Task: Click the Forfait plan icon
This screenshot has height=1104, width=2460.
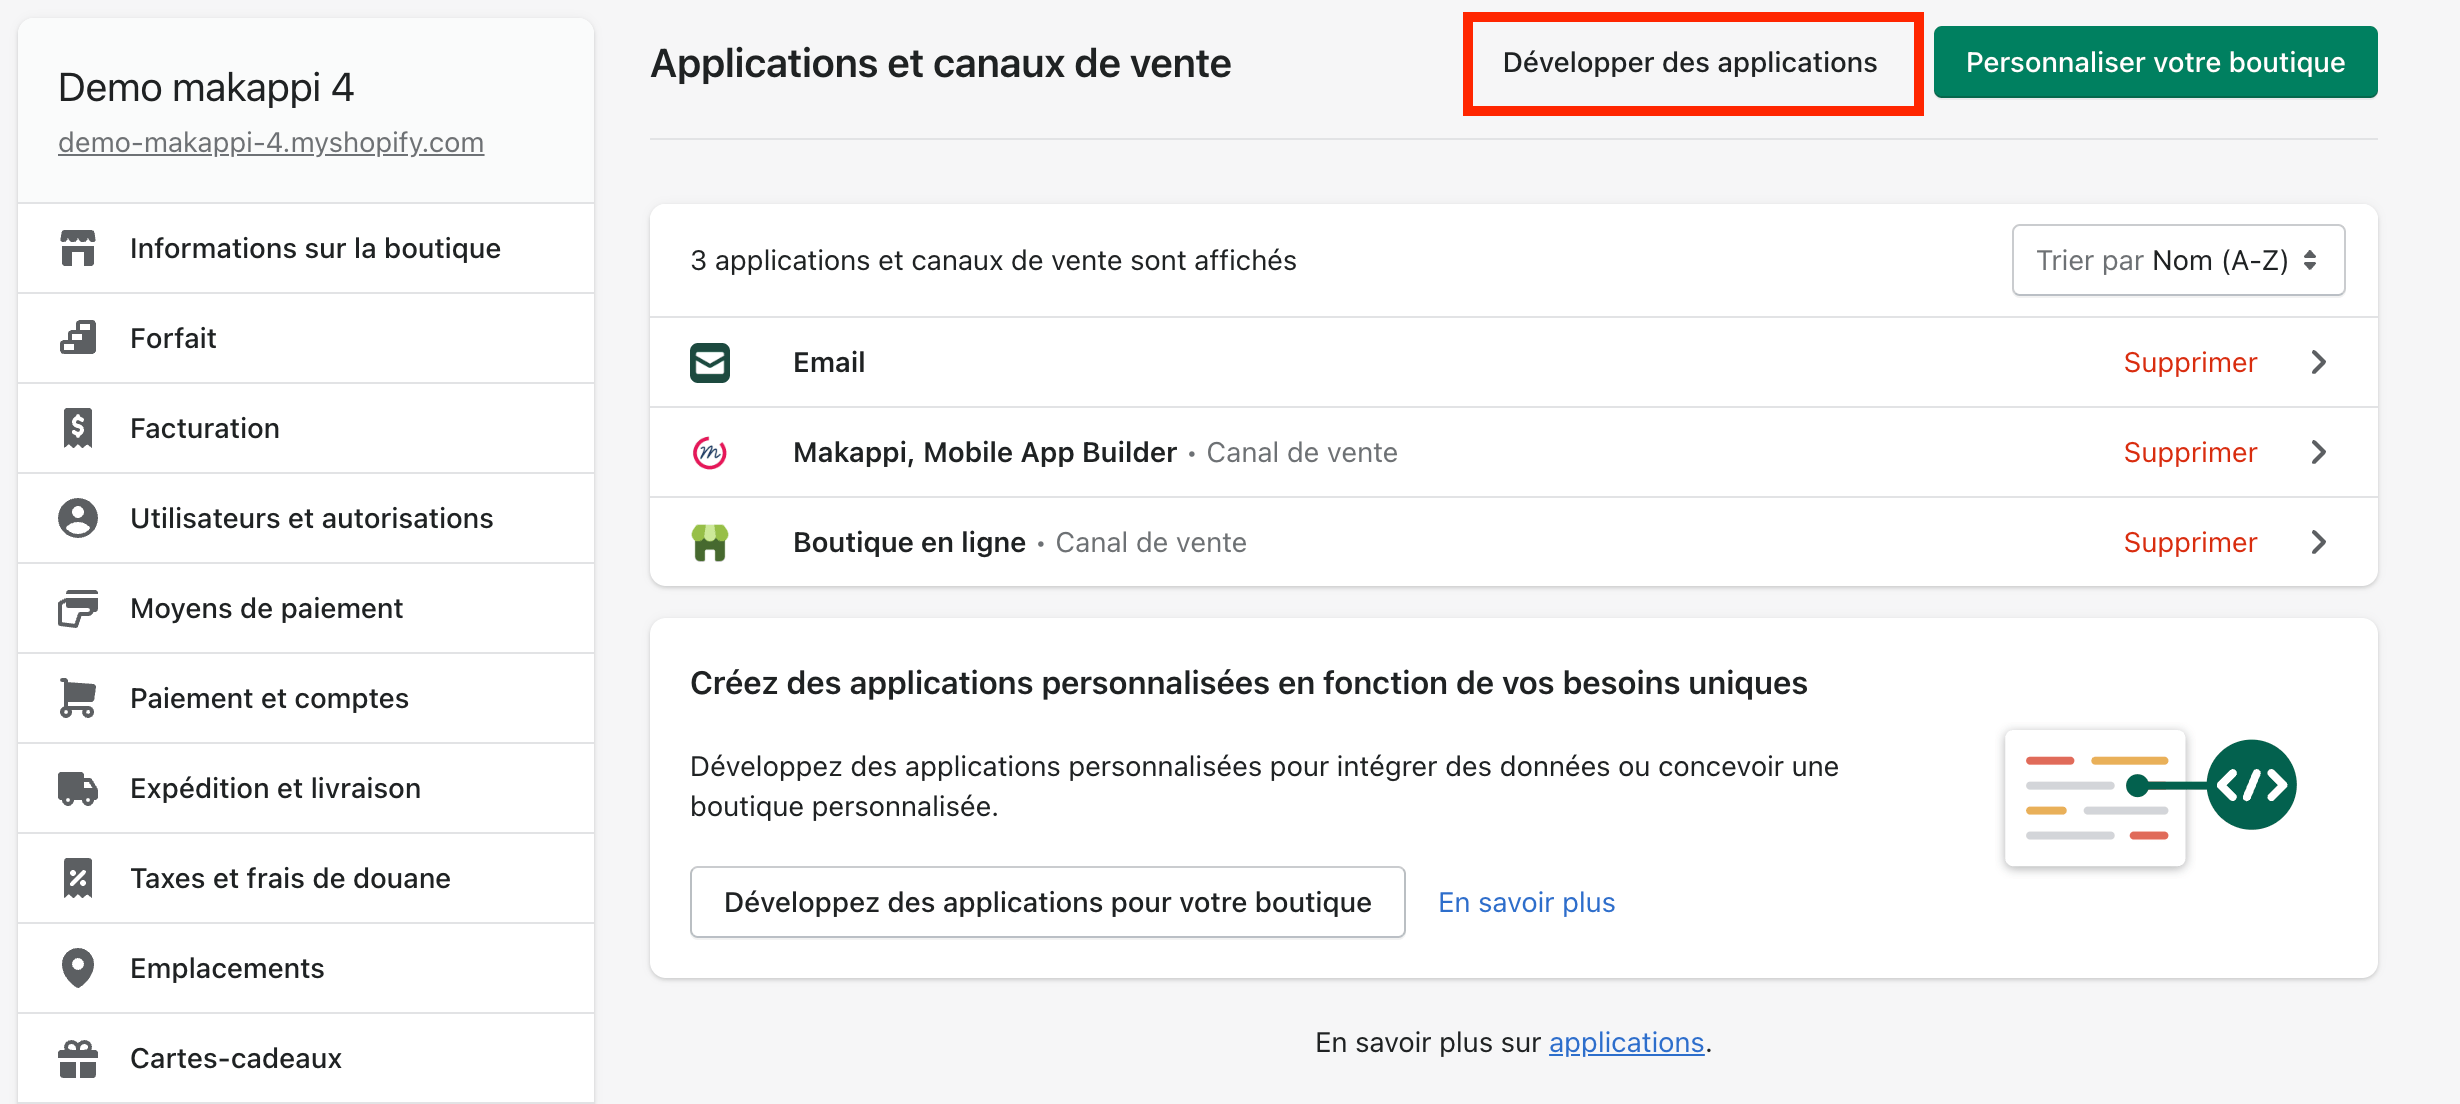Action: coord(77,338)
